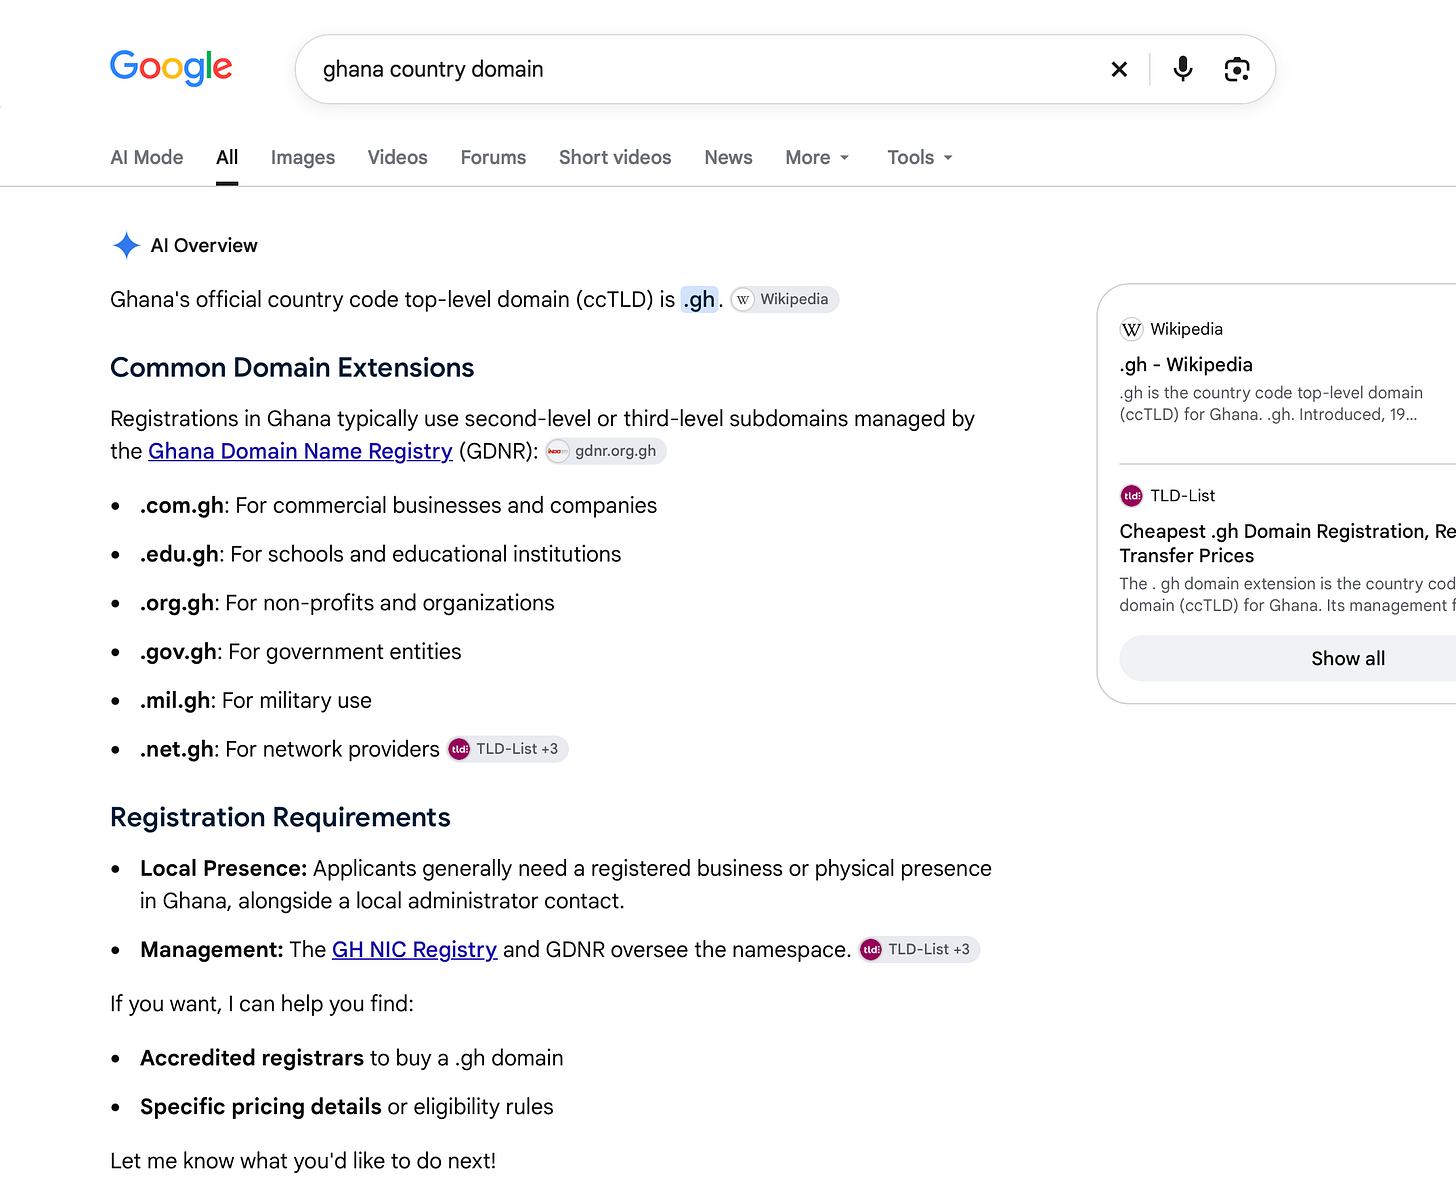Viewport: 1456px width, 1184px height.
Task: Click the .net.gh list item text
Action: 289,749
